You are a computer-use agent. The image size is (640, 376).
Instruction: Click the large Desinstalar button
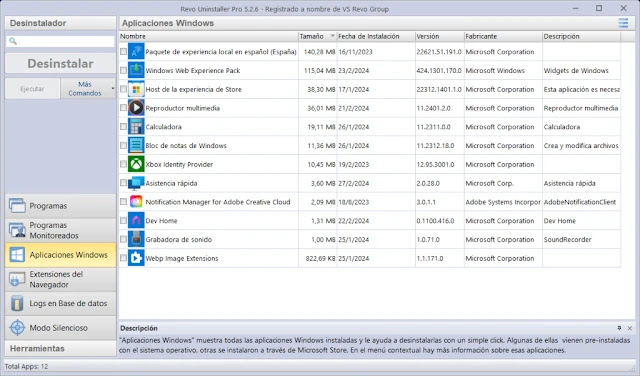tap(60, 63)
